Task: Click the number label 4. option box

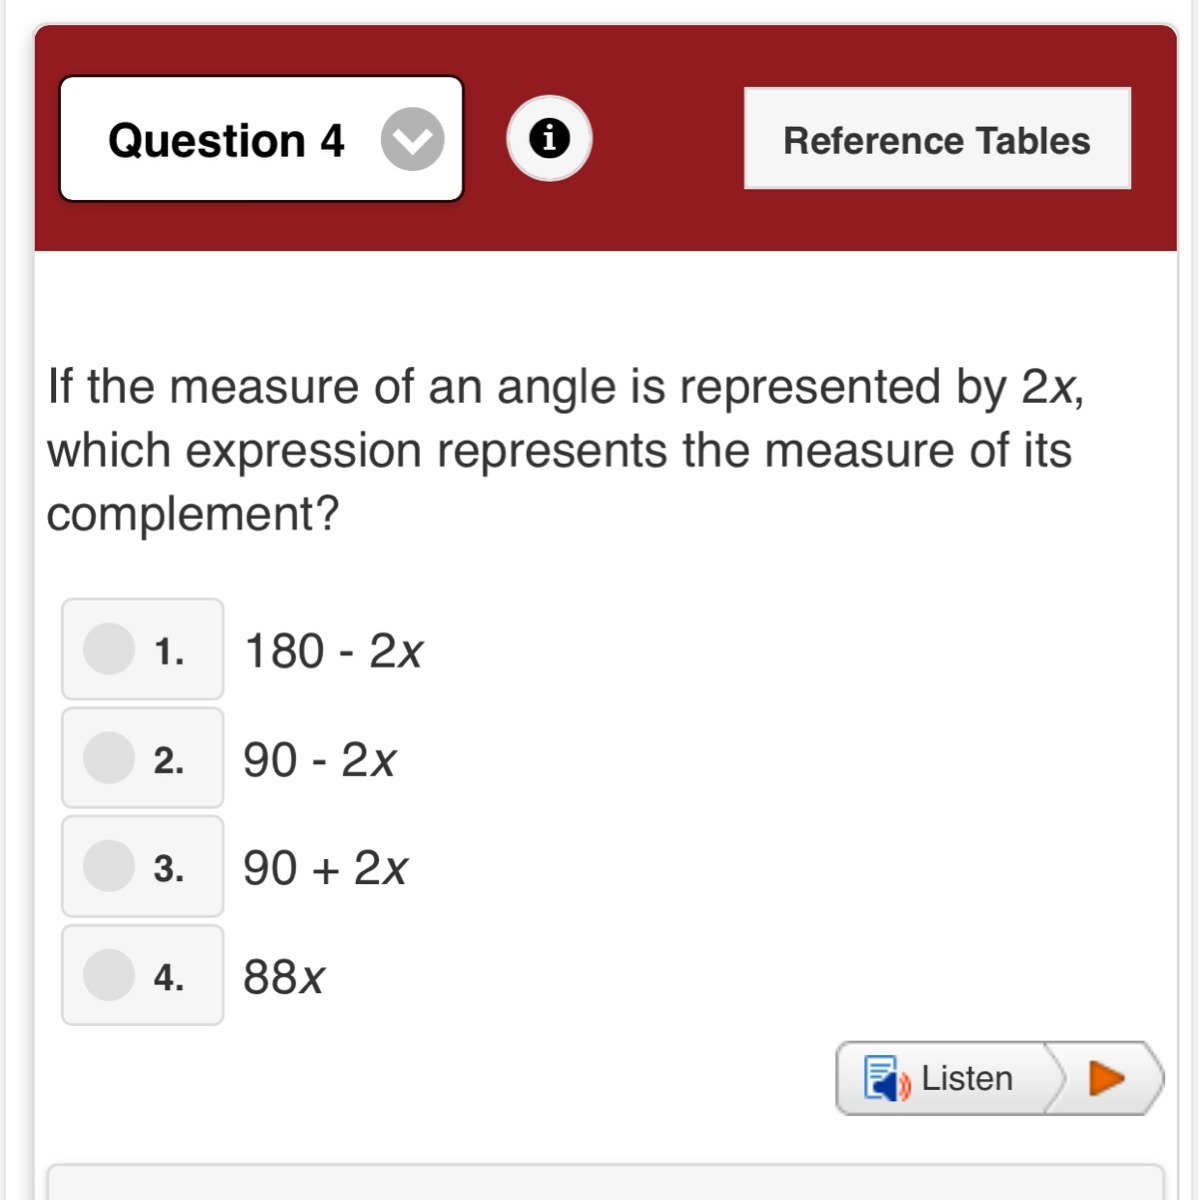Action: pyautogui.click(x=169, y=977)
